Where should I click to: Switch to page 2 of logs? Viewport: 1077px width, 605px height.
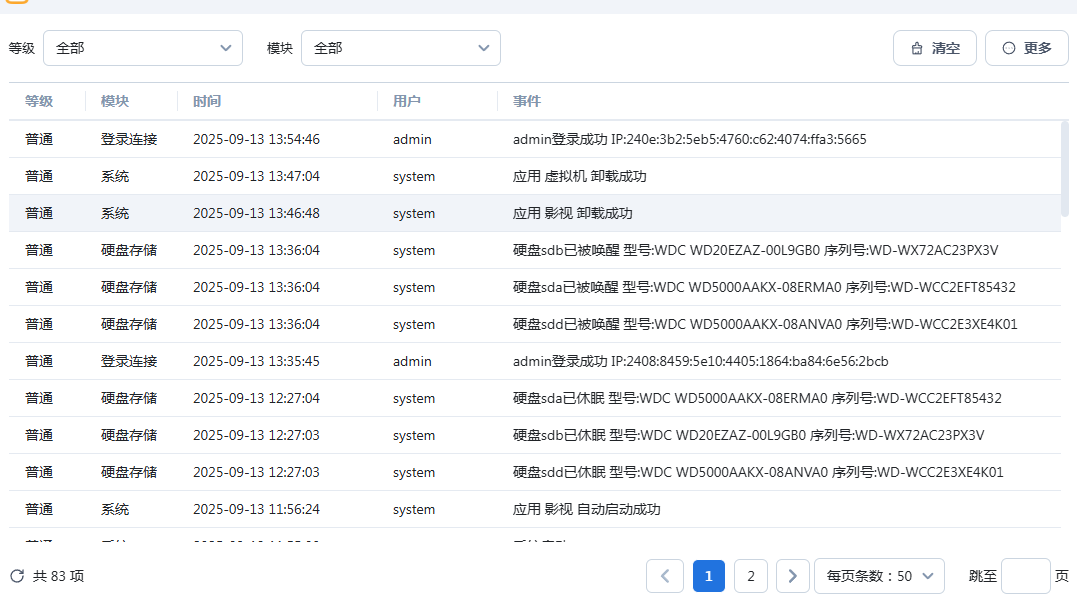coord(751,576)
